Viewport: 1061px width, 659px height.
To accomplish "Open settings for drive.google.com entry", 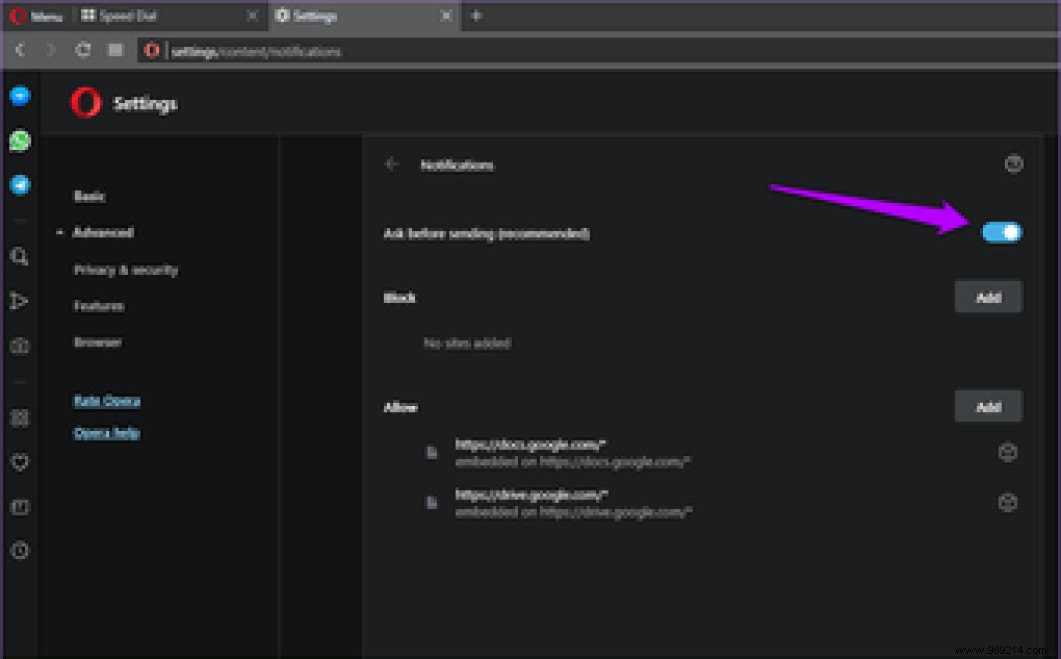I will (1007, 502).
